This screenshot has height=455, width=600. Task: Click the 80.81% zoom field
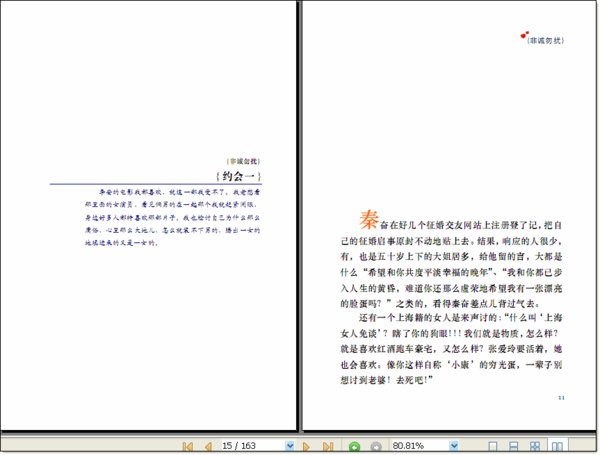coord(419,445)
